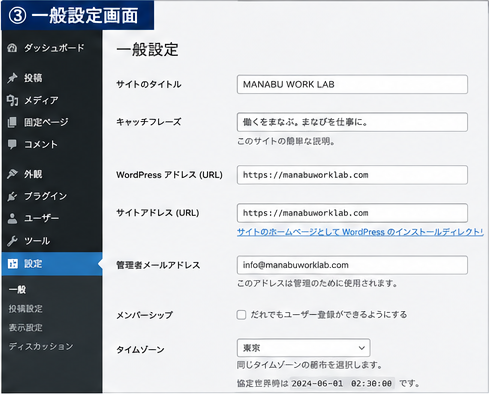The height and width of the screenshot is (394, 489).
Task: Click the speech bubble icon beside コメント
Action: (12, 144)
